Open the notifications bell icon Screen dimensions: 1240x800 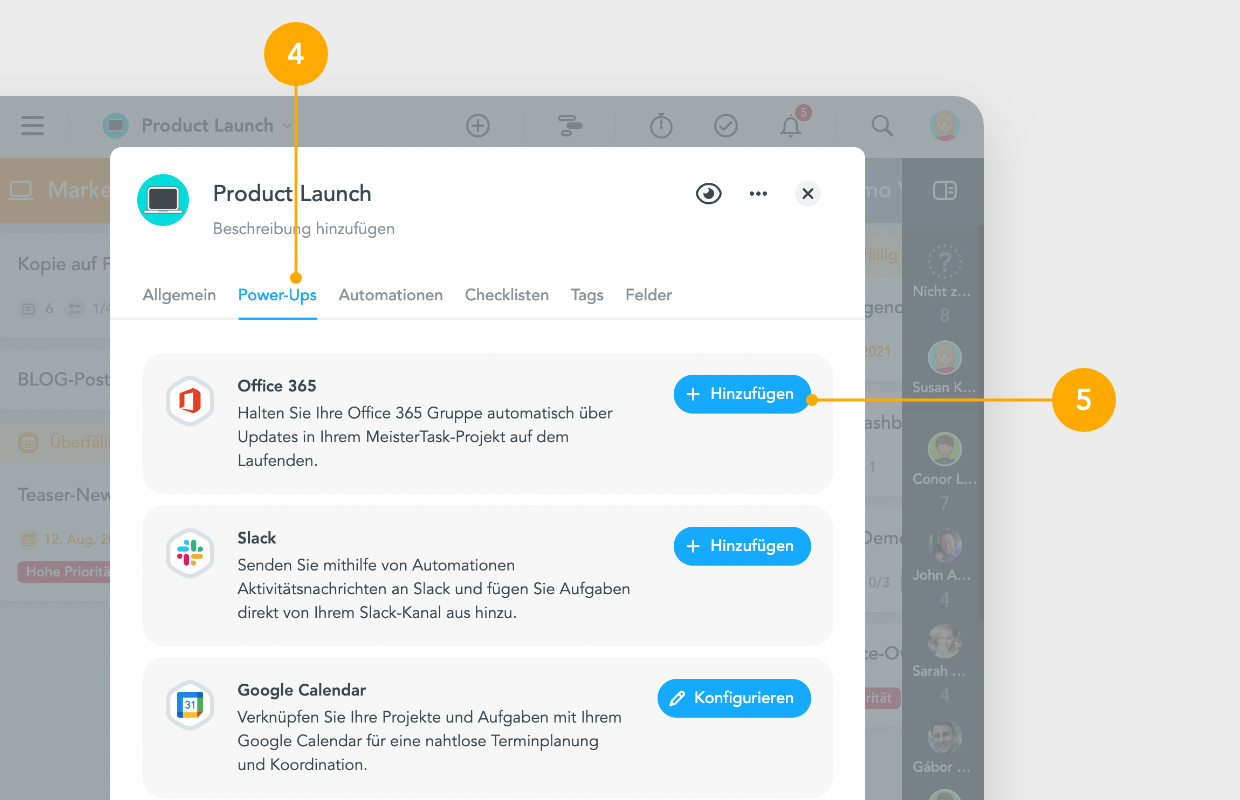(x=791, y=125)
